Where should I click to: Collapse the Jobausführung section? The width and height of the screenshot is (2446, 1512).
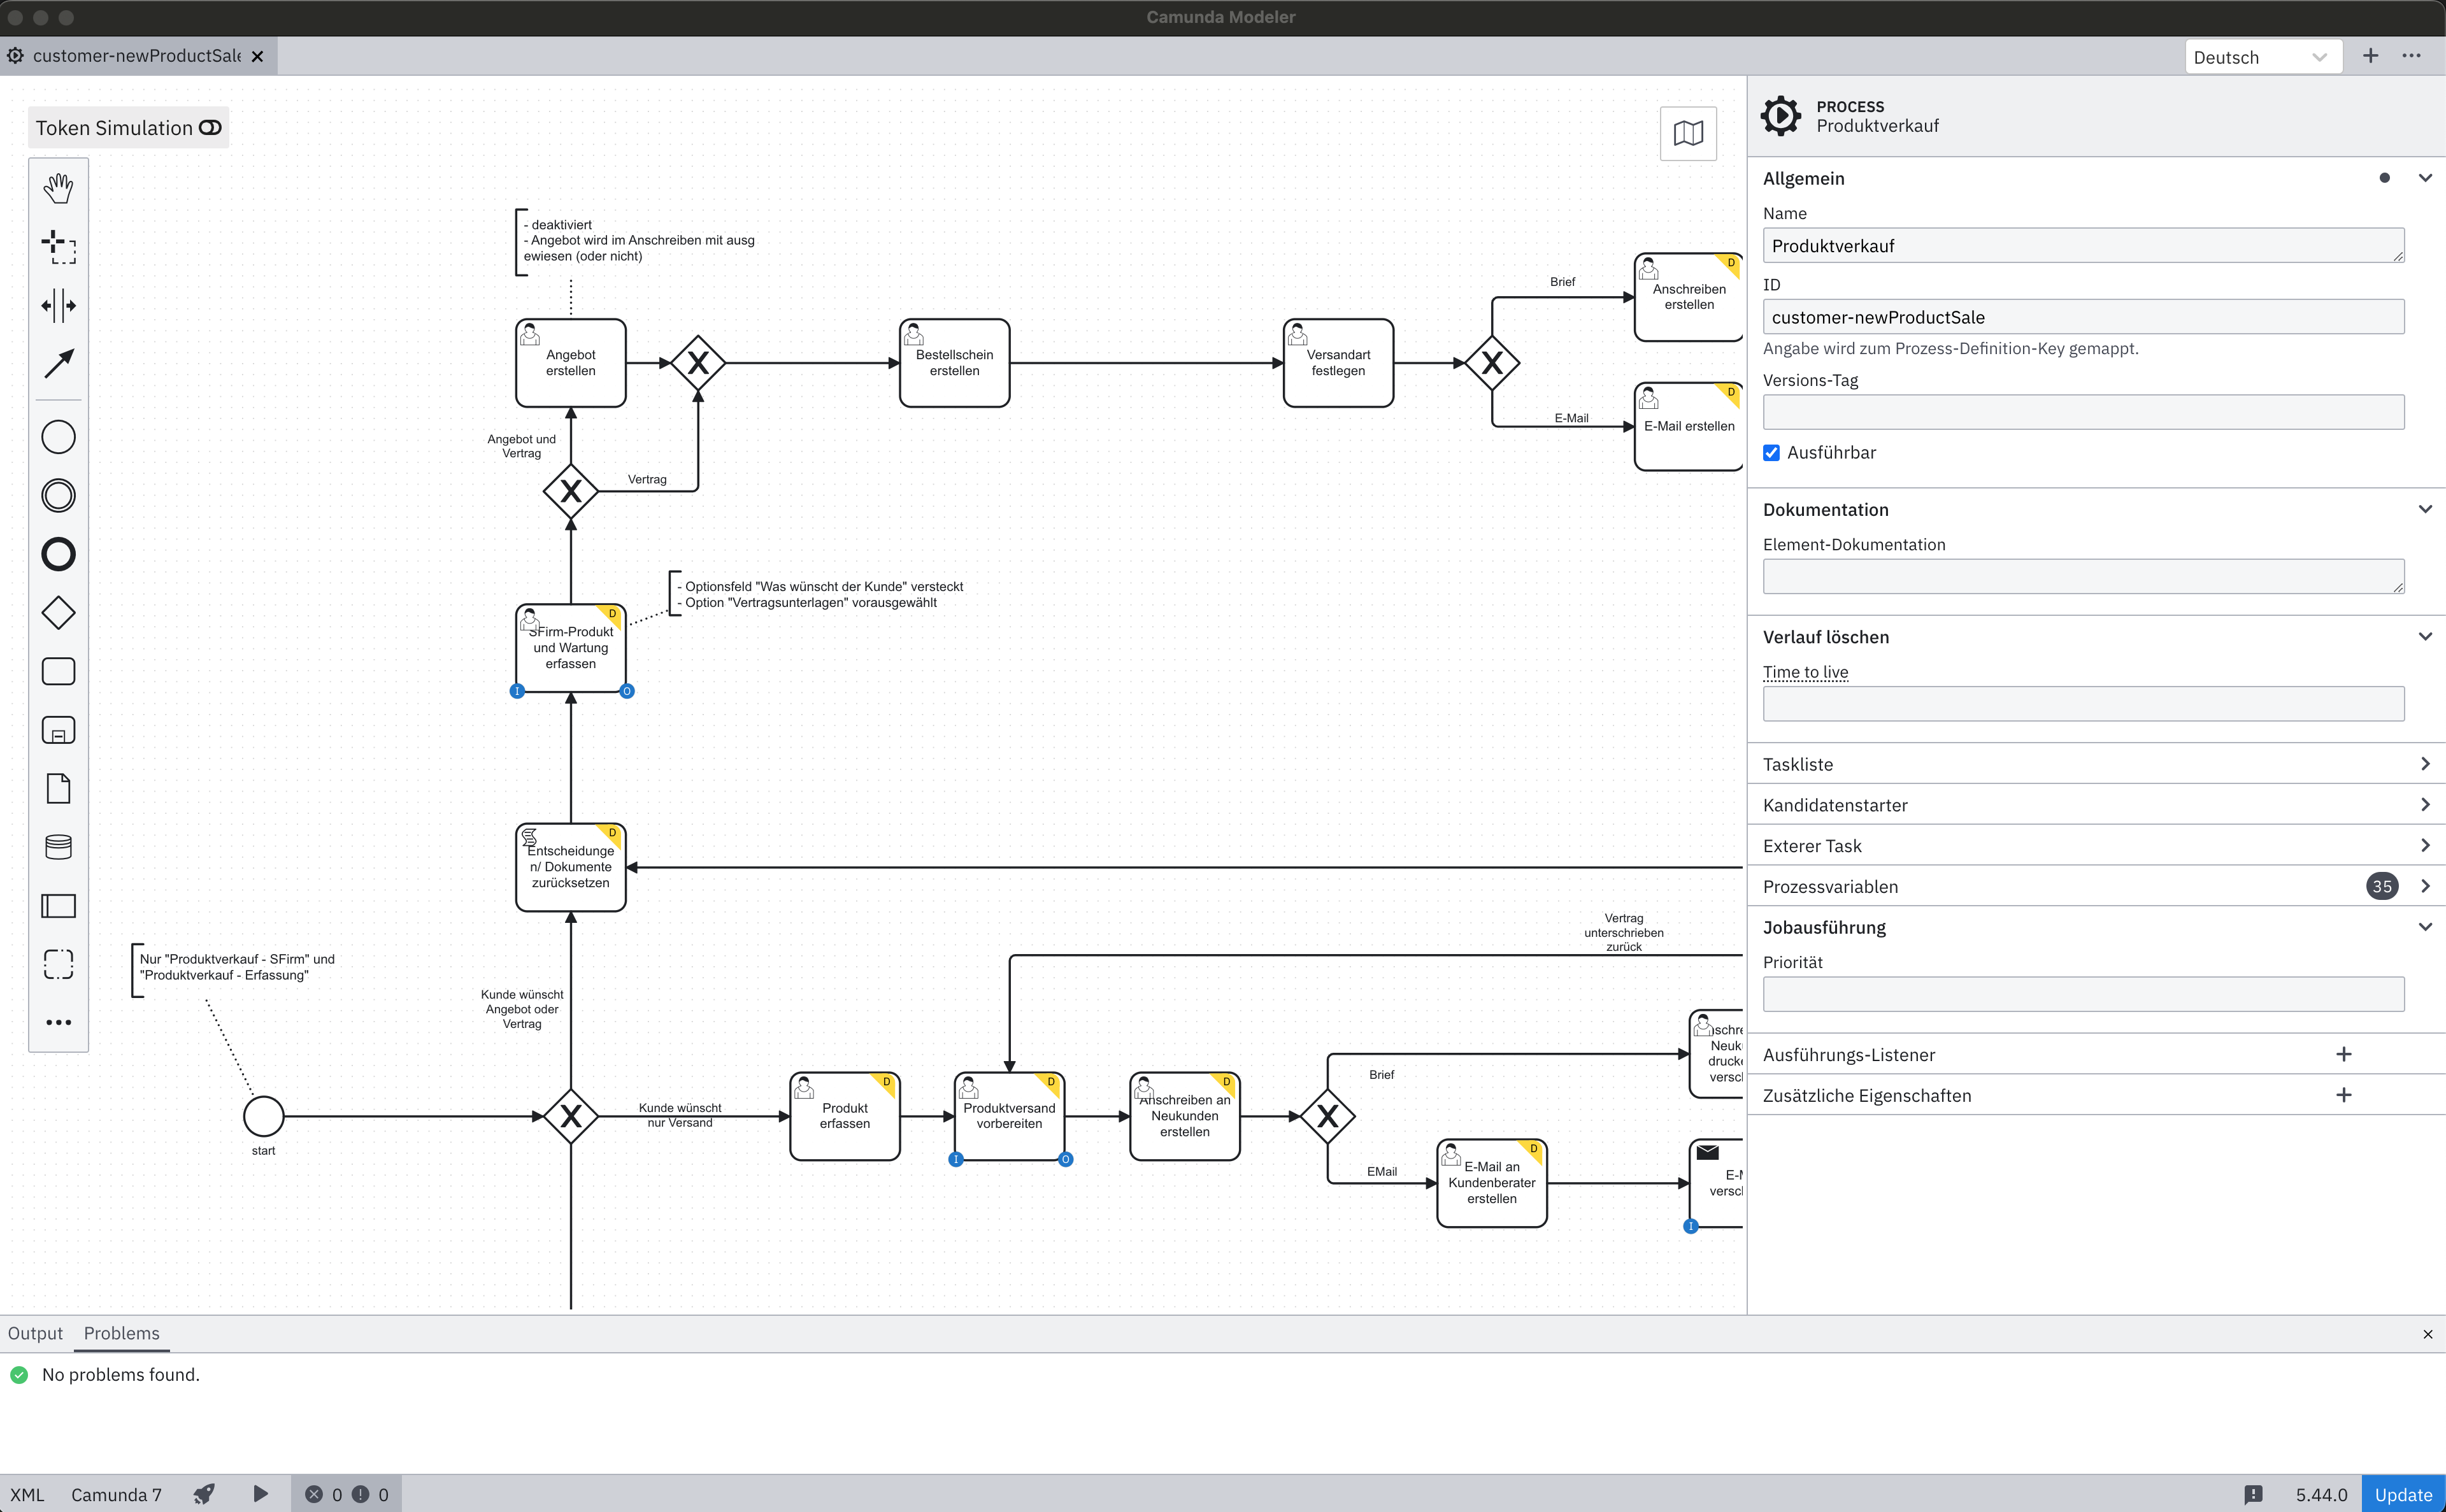[2425, 927]
